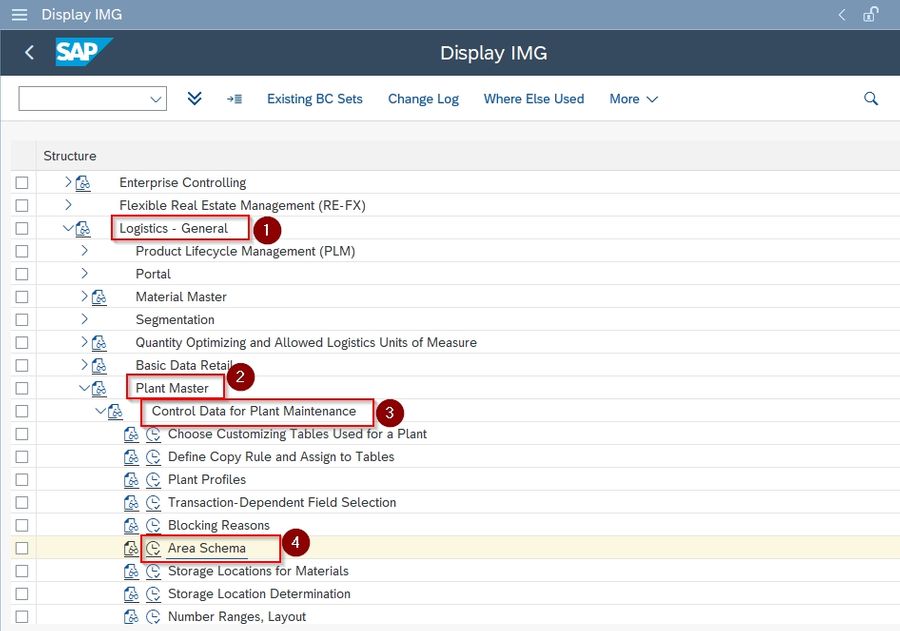Click the position/indent list toolbar icon
This screenshot has width=900, height=631.
point(234,99)
